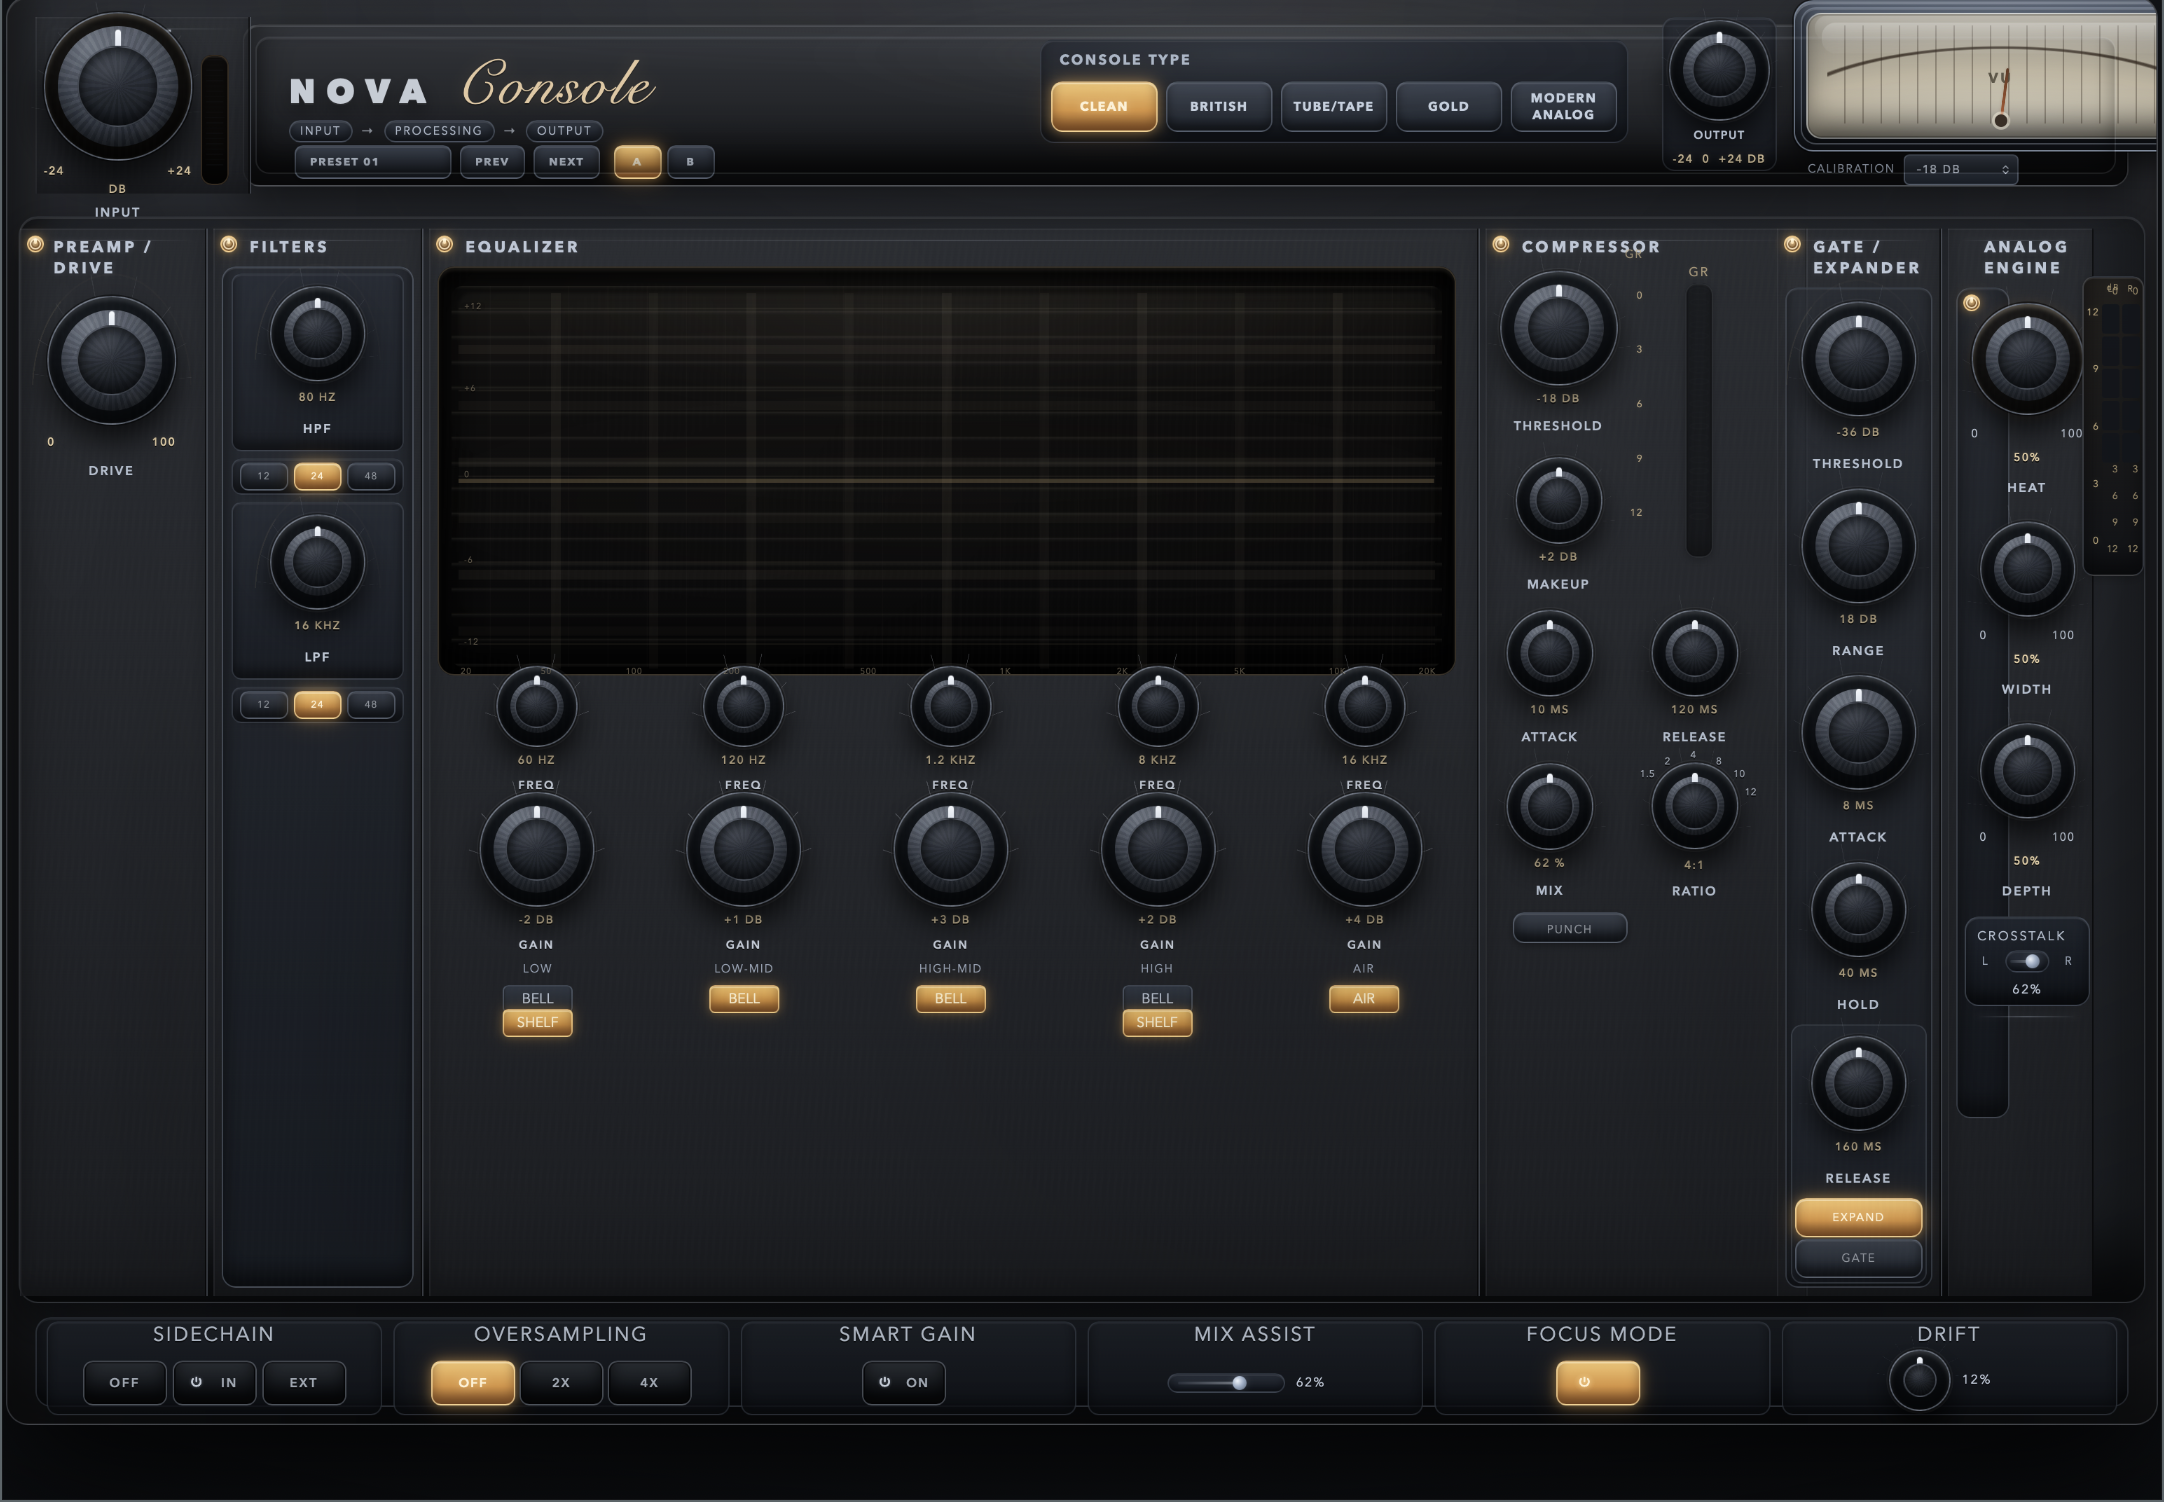
Task: Click the Air band AIR button
Action: click(1364, 998)
